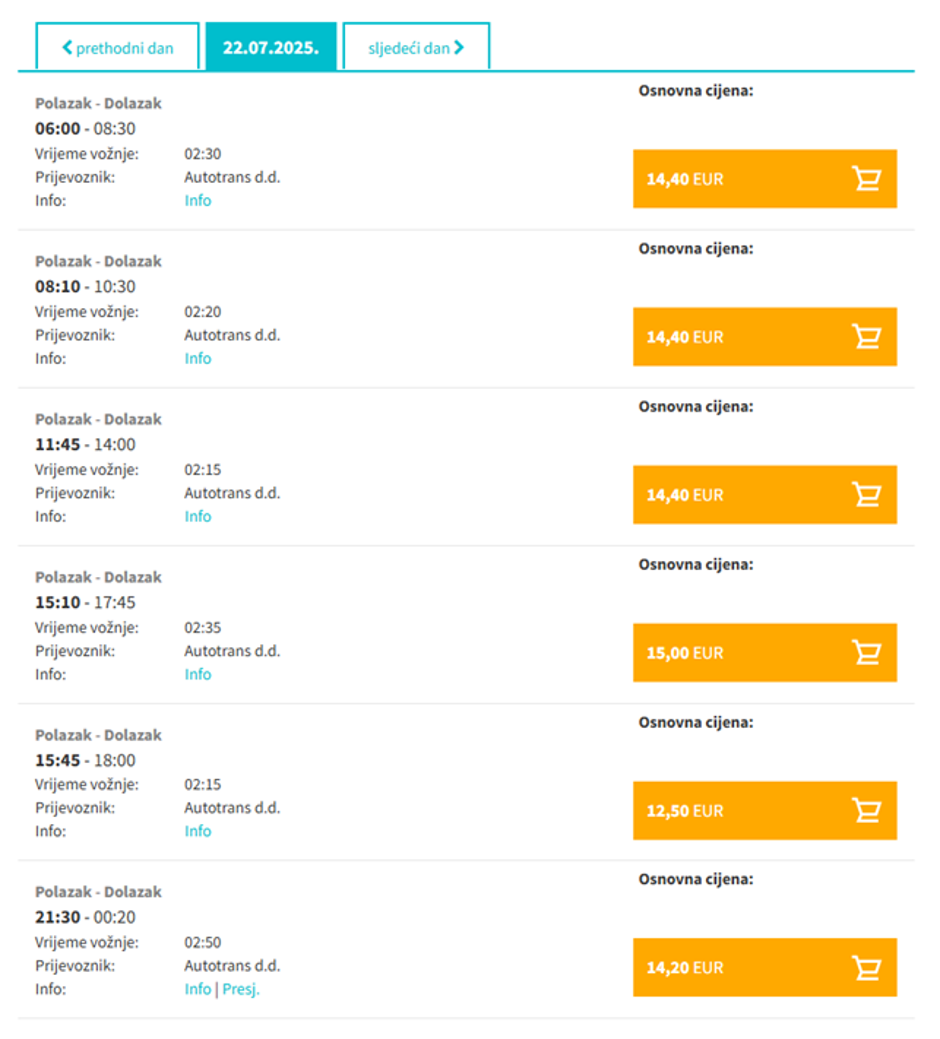Open Info link for 06:00 bus
The width and height of the screenshot is (940, 1039).
(x=197, y=201)
